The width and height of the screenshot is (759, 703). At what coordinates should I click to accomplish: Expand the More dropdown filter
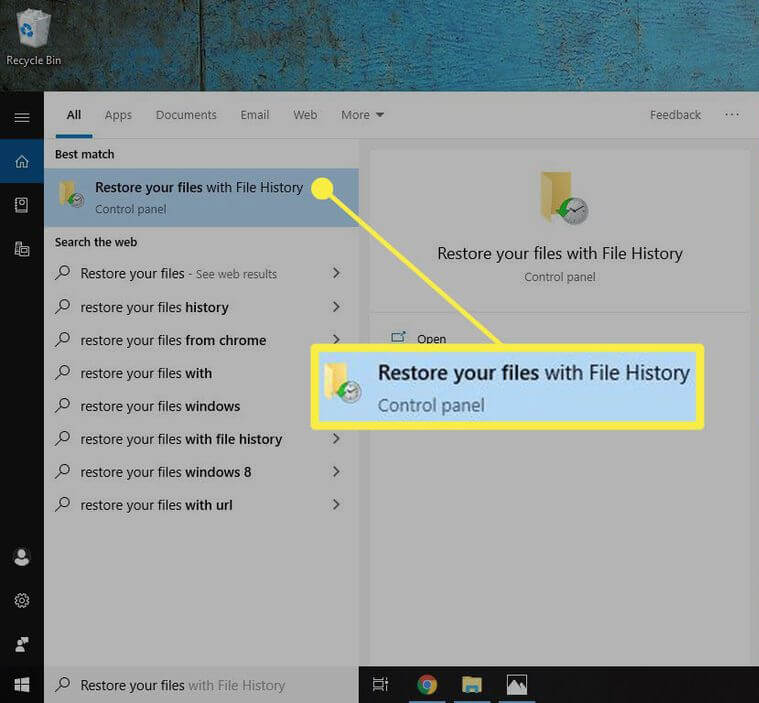click(362, 115)
